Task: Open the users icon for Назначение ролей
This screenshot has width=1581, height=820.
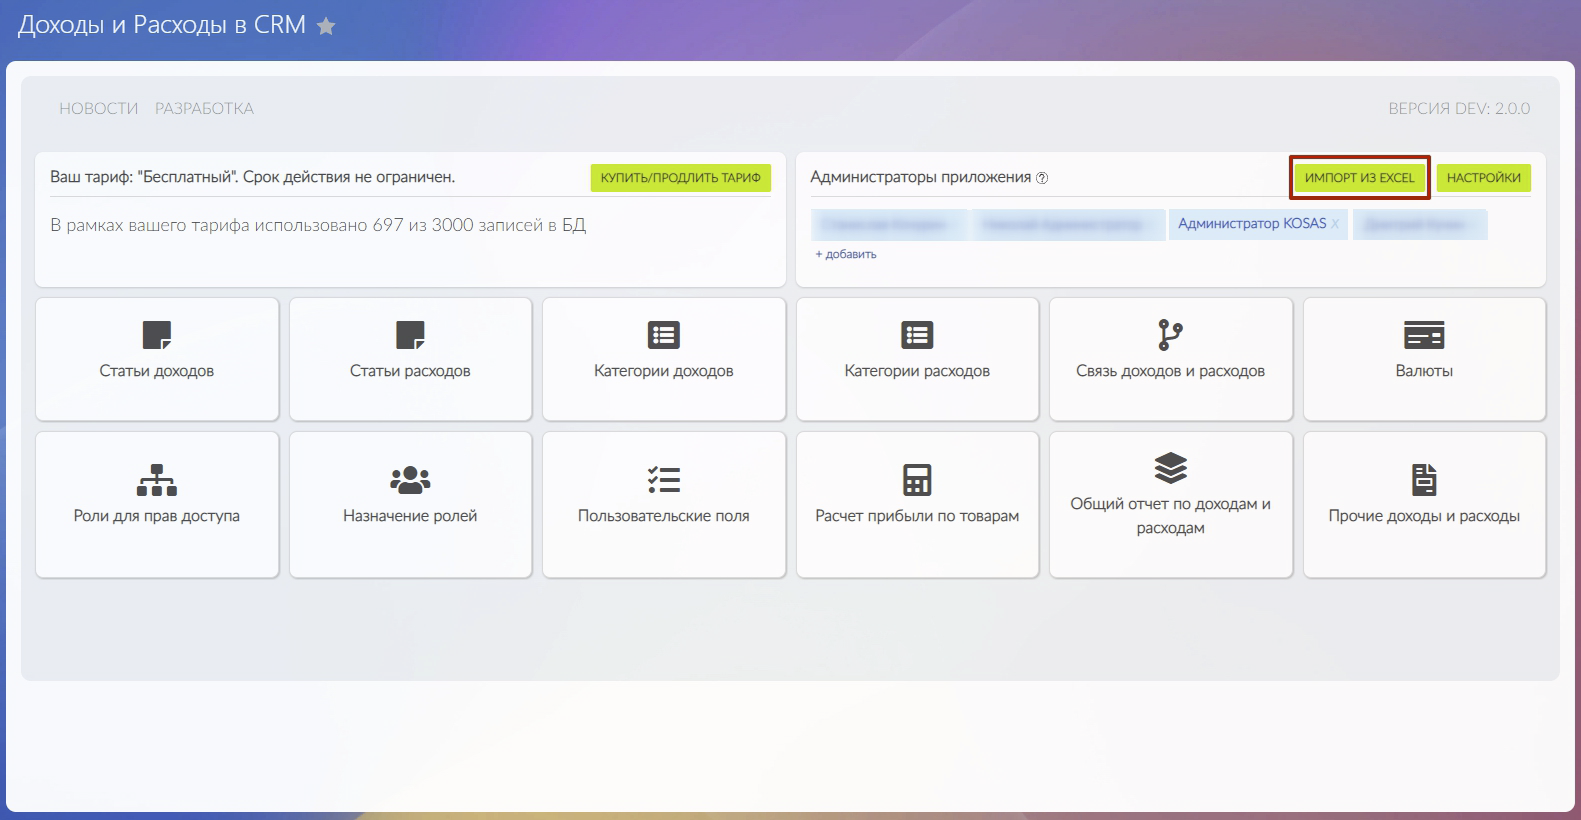Action: point(410,480)
